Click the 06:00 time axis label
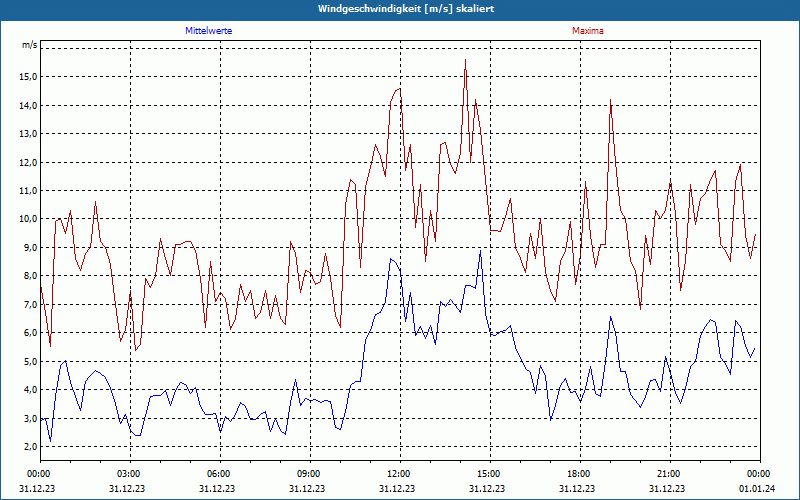The height and width of the screenshot is (500, 800). [217, 474]
